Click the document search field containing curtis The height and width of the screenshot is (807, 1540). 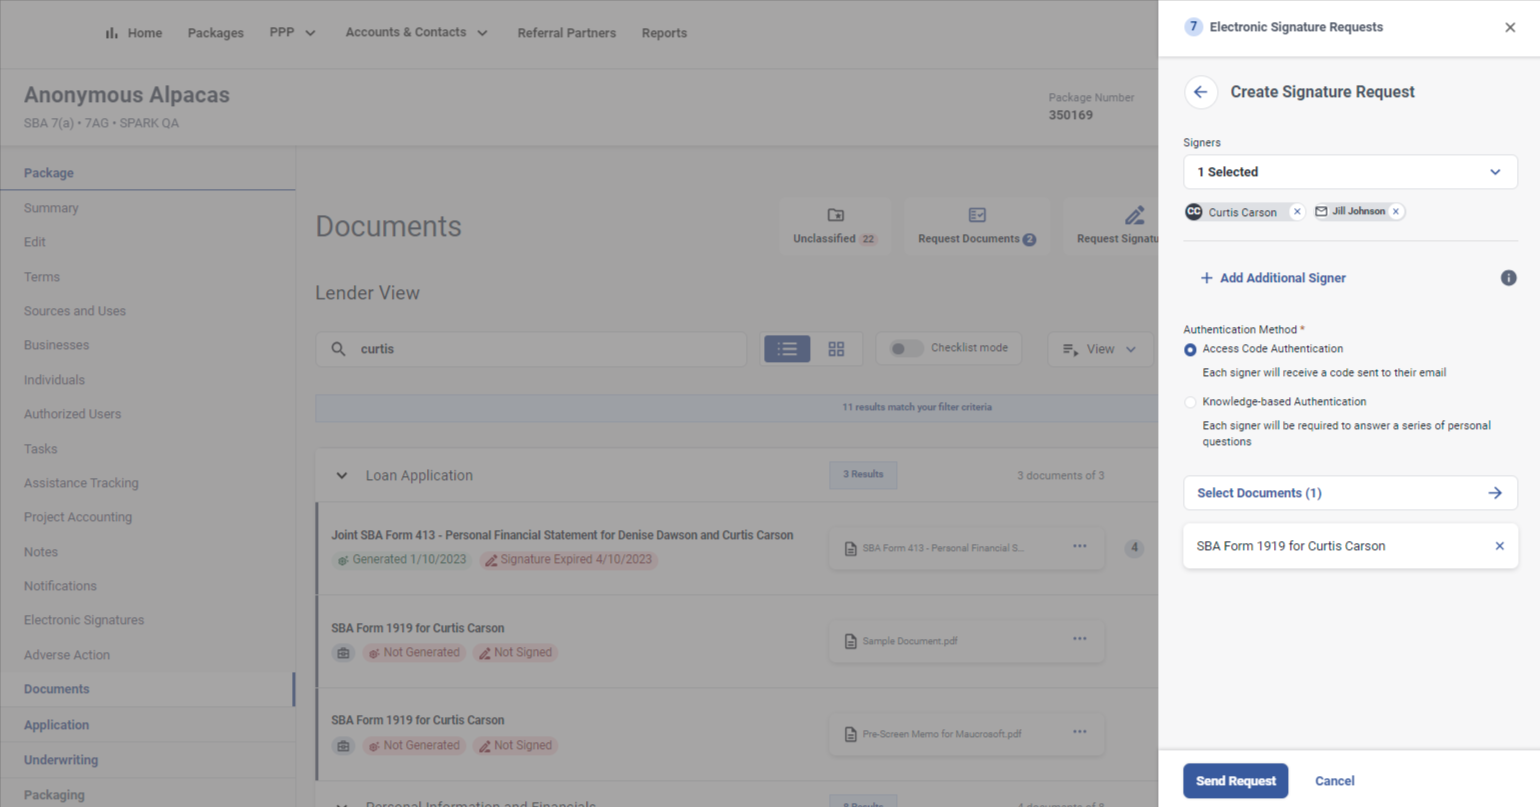point(531,349)
